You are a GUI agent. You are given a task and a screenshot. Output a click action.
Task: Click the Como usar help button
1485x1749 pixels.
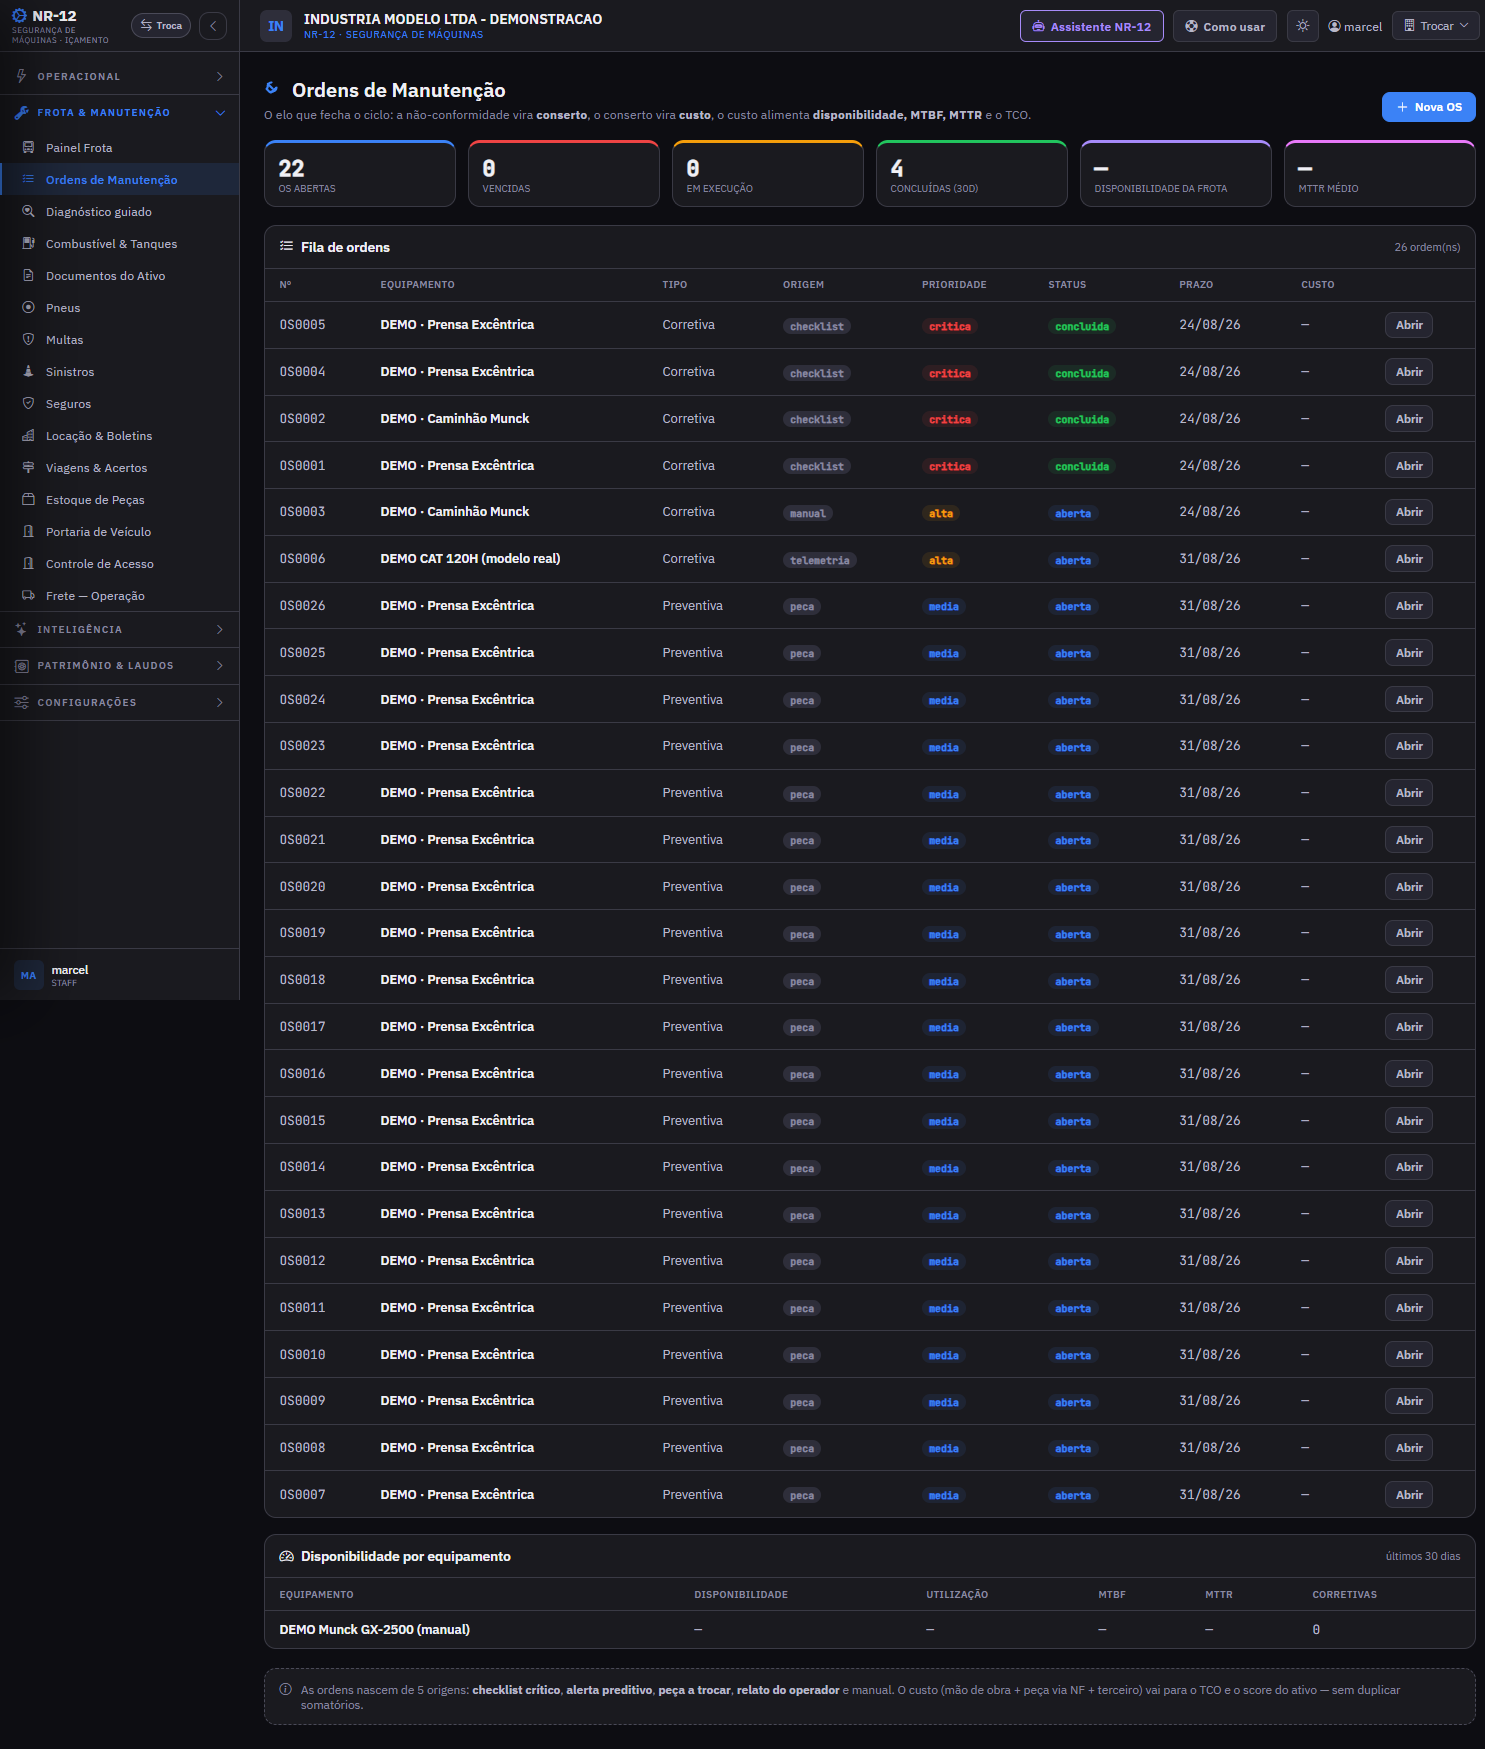(1224, 26)
